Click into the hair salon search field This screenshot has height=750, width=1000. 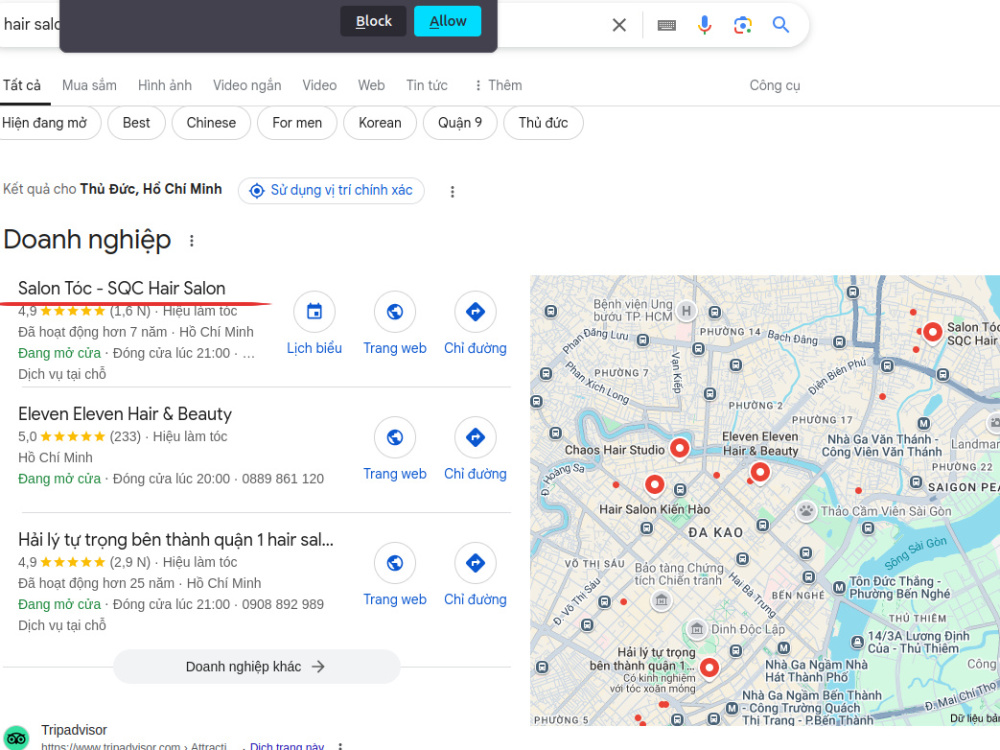tap(31, 24)
